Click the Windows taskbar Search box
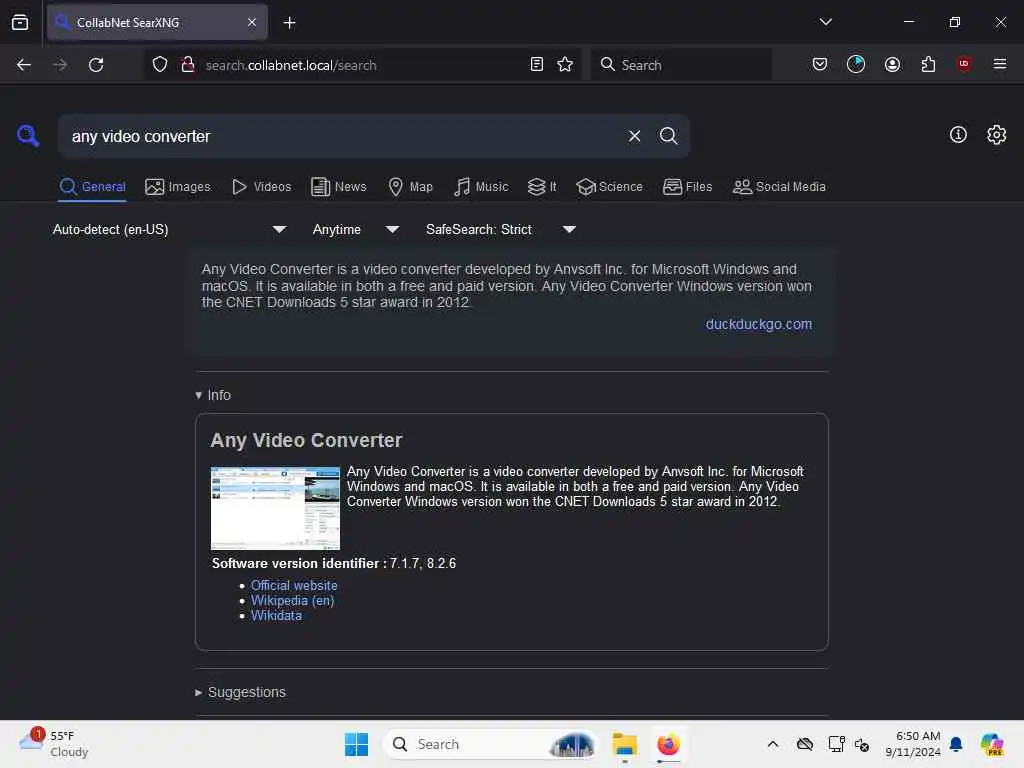The image size is (1024, 768). pyautogui.click(x=490, y=744)
